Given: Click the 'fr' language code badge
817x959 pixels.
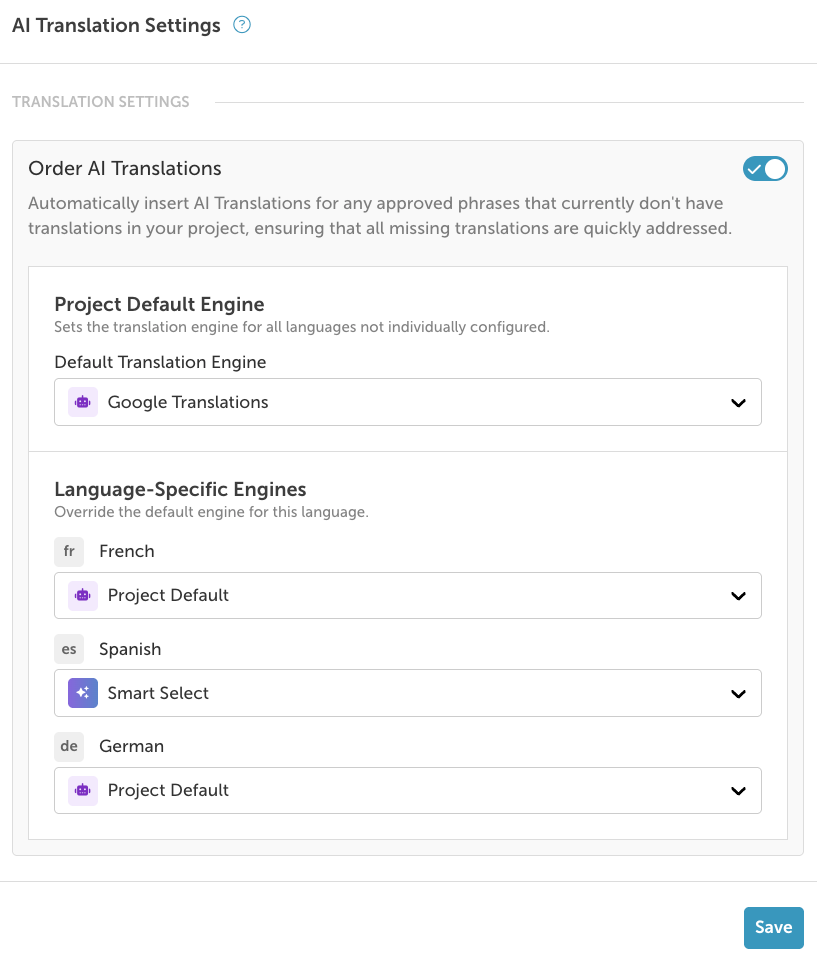Looking at the screenshot, I should [69, 551].
